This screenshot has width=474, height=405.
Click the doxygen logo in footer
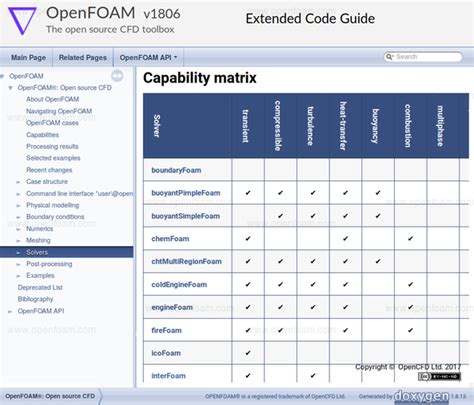[x=421, y=396]
